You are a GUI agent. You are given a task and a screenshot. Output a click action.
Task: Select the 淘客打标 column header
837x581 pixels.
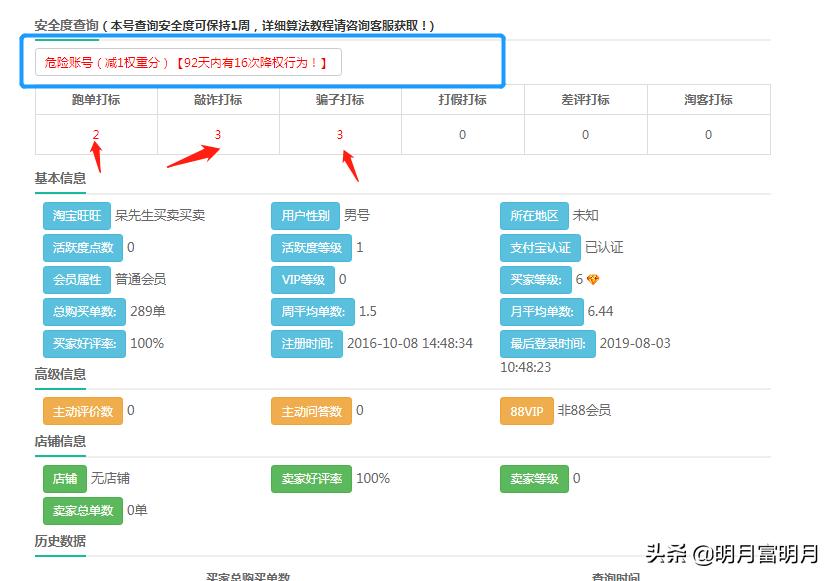click(709, 99)
